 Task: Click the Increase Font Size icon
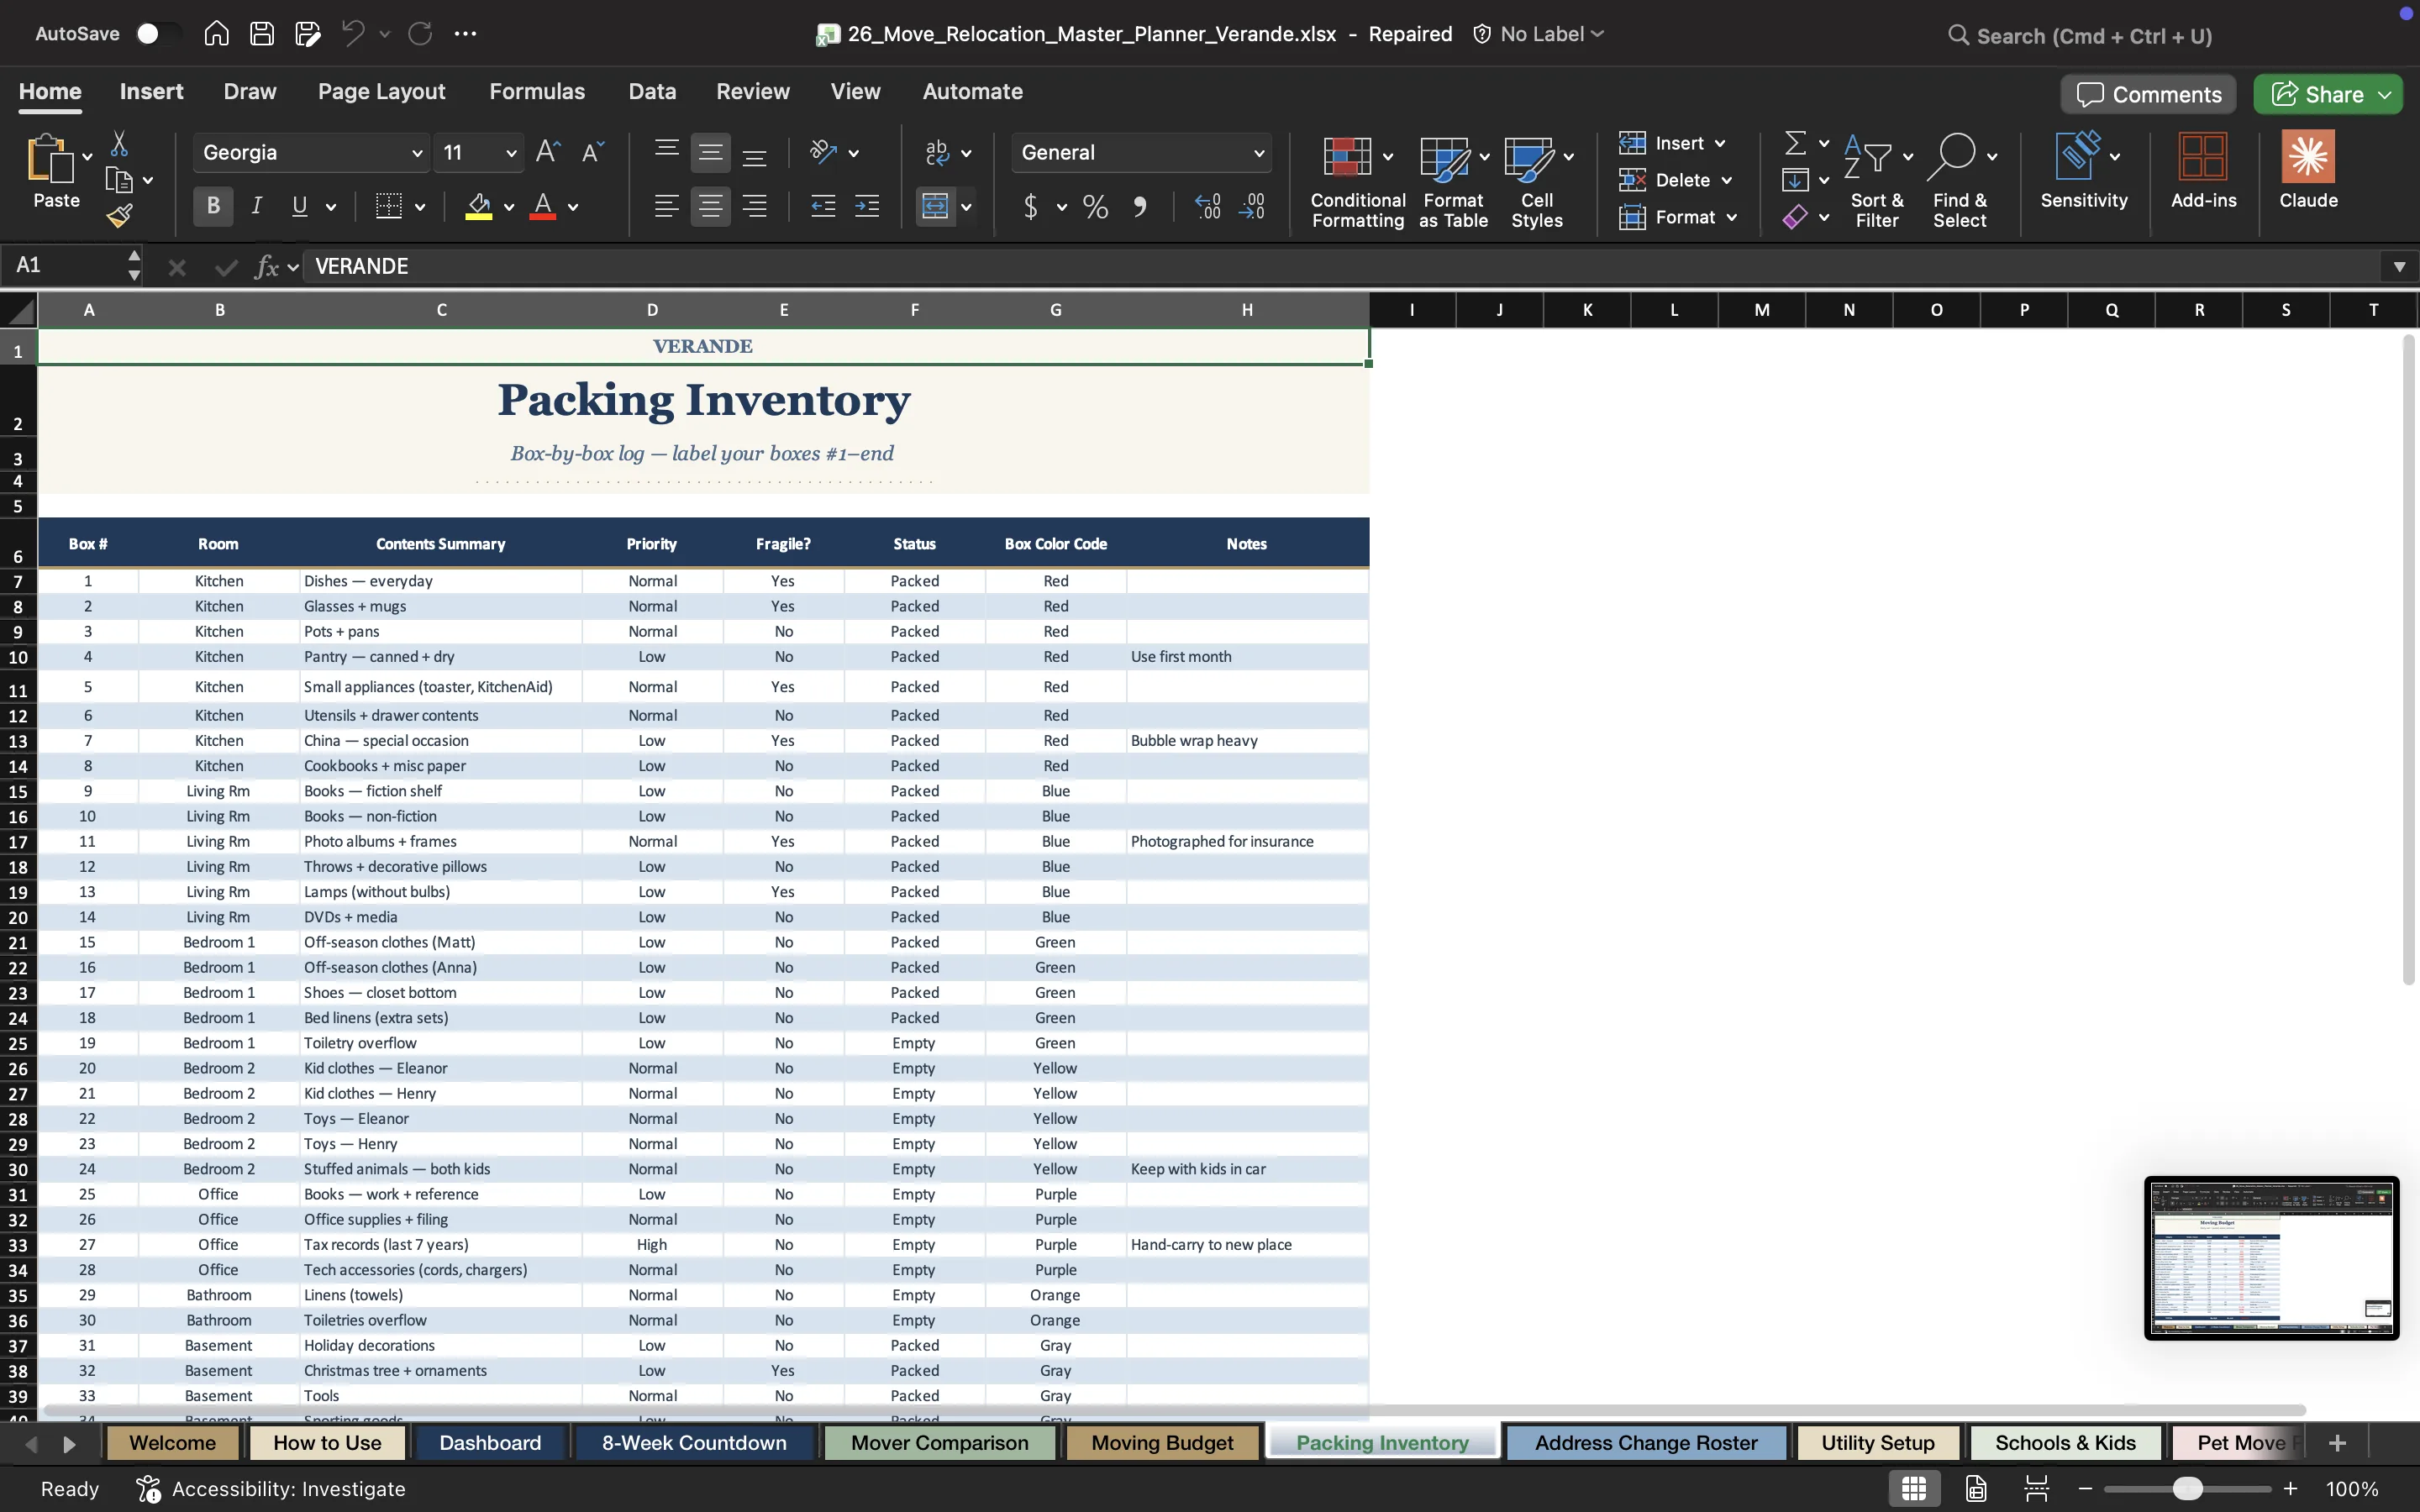coord(548,152)
